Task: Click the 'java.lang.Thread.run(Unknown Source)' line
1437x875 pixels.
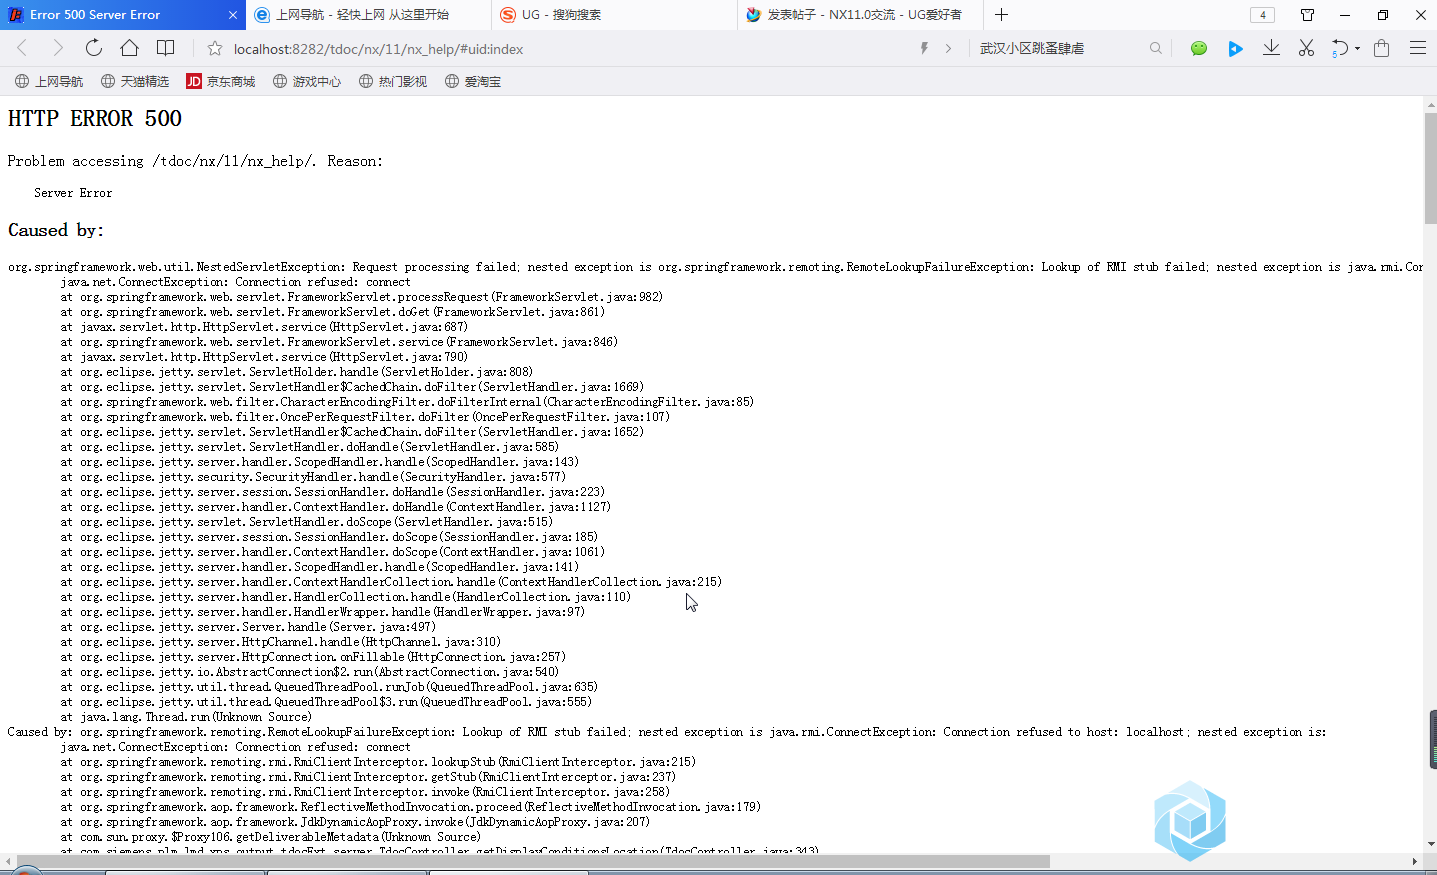Action: click(x=186, y=717)
